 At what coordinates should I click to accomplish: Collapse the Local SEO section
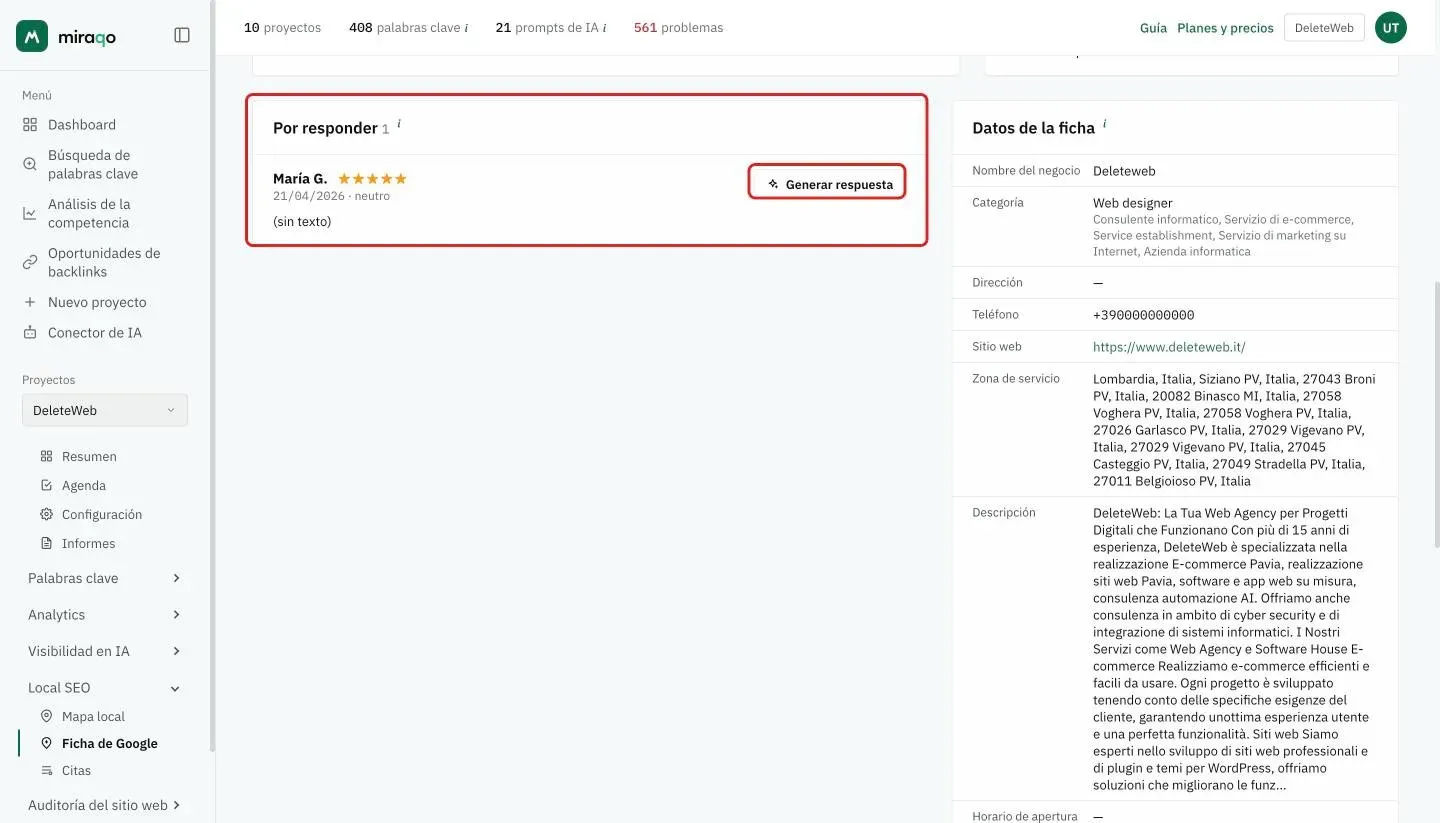coord(105,688)
